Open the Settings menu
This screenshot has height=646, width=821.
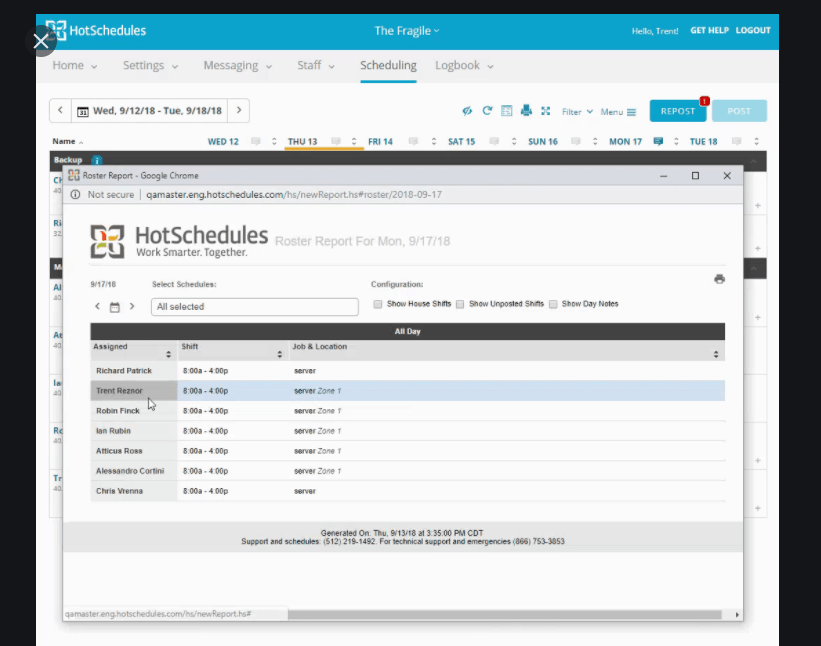(x=150, y=65)
